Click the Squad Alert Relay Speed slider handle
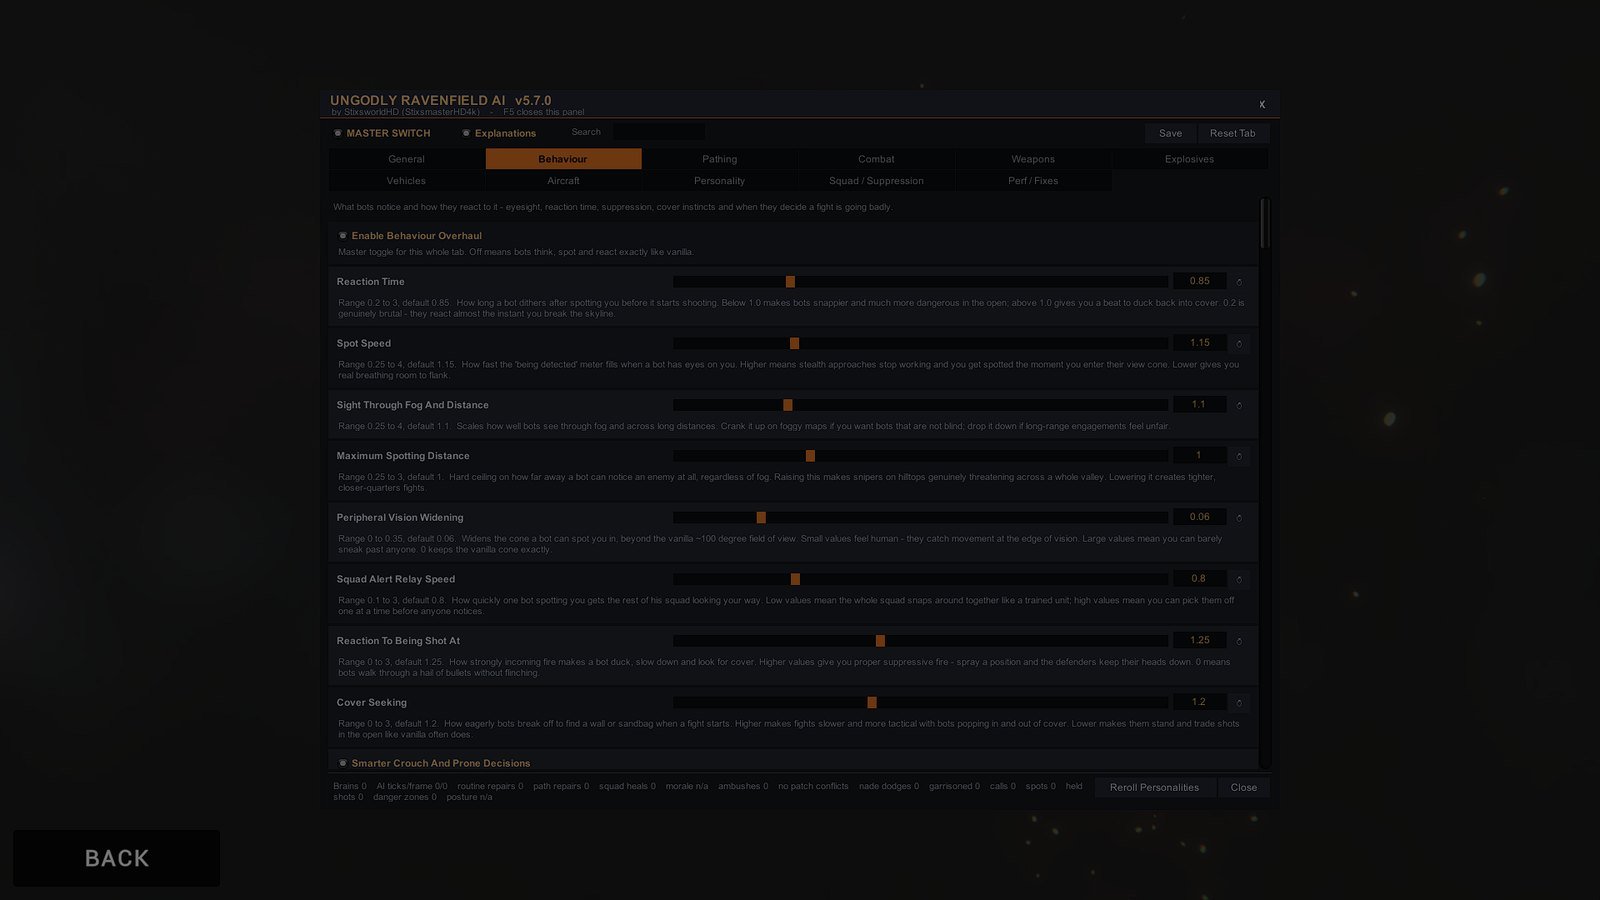Screen dimensions: 1600x900 click(x=795, y=579)
